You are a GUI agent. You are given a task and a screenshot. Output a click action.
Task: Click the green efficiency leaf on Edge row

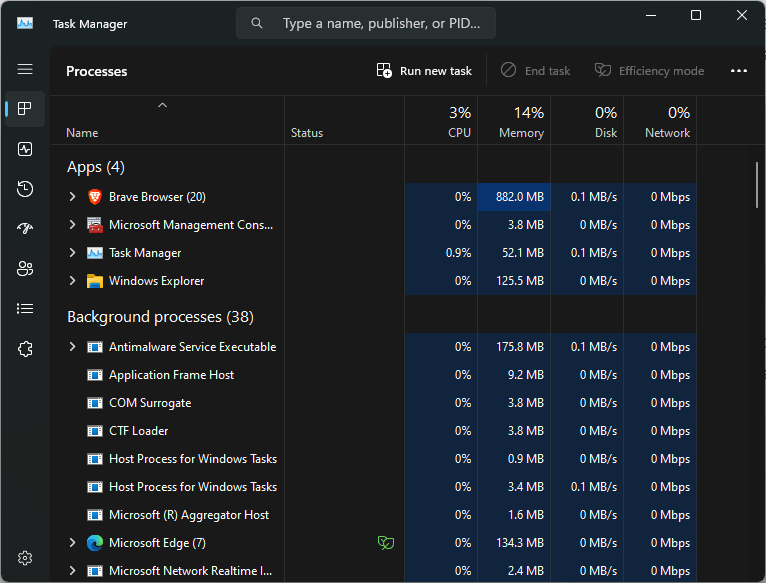(x=386, y=542)
